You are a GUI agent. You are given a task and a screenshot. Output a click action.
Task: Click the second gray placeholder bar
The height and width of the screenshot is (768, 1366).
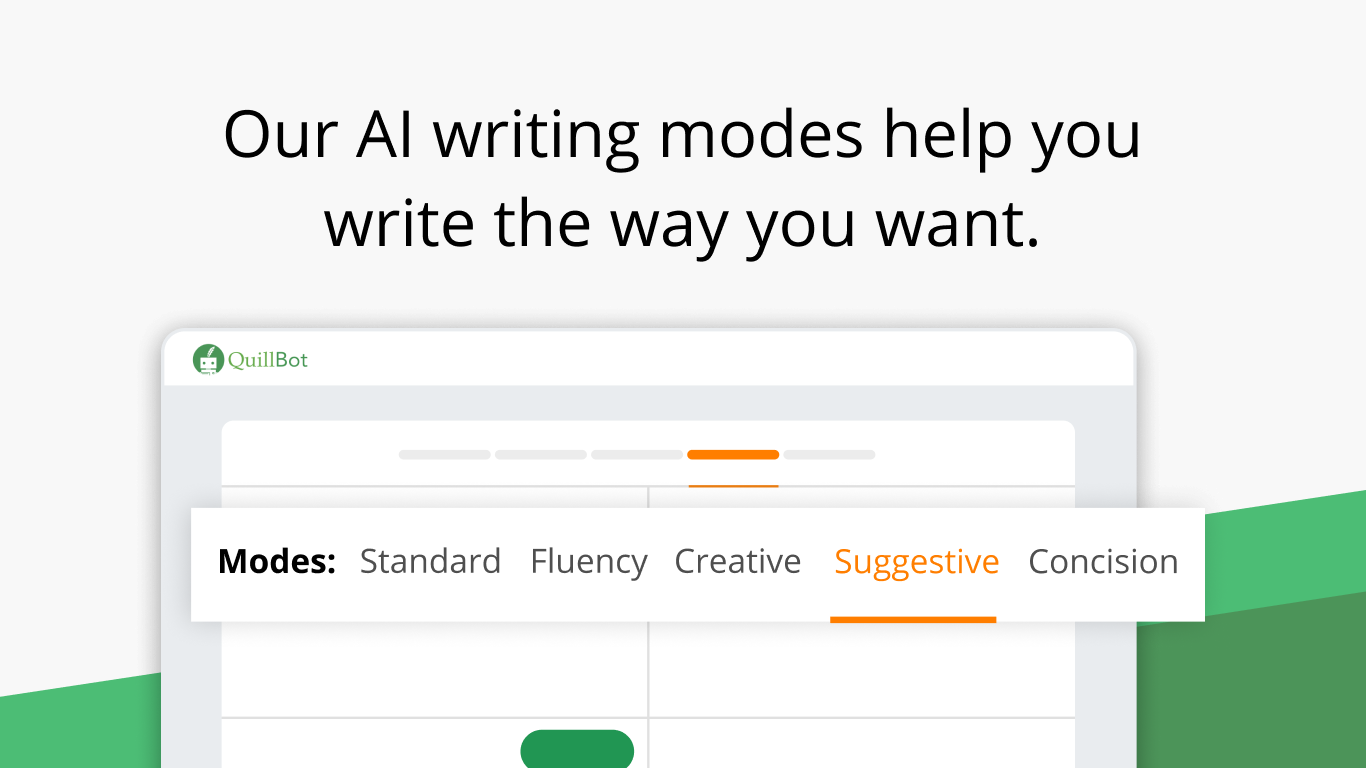point(541,455)
